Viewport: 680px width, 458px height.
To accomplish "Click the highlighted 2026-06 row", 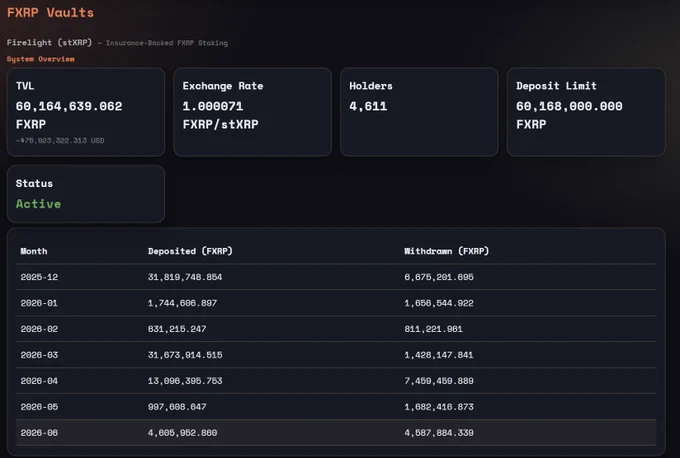I will (x=336, y=433).
